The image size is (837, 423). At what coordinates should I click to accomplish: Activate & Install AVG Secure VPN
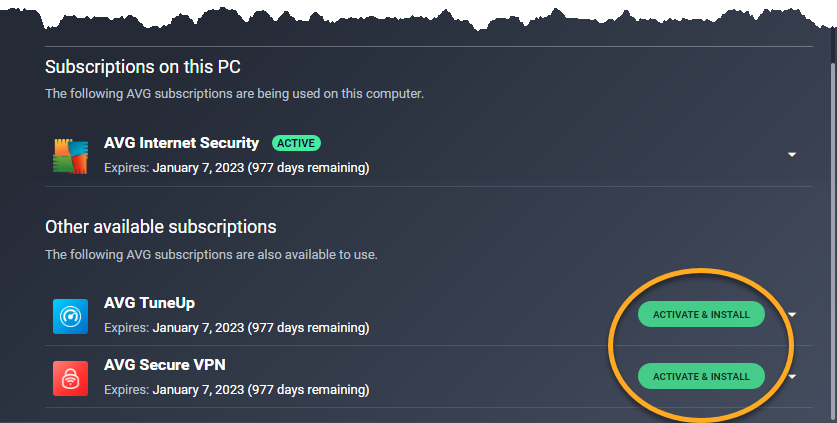tap(701, 376)
